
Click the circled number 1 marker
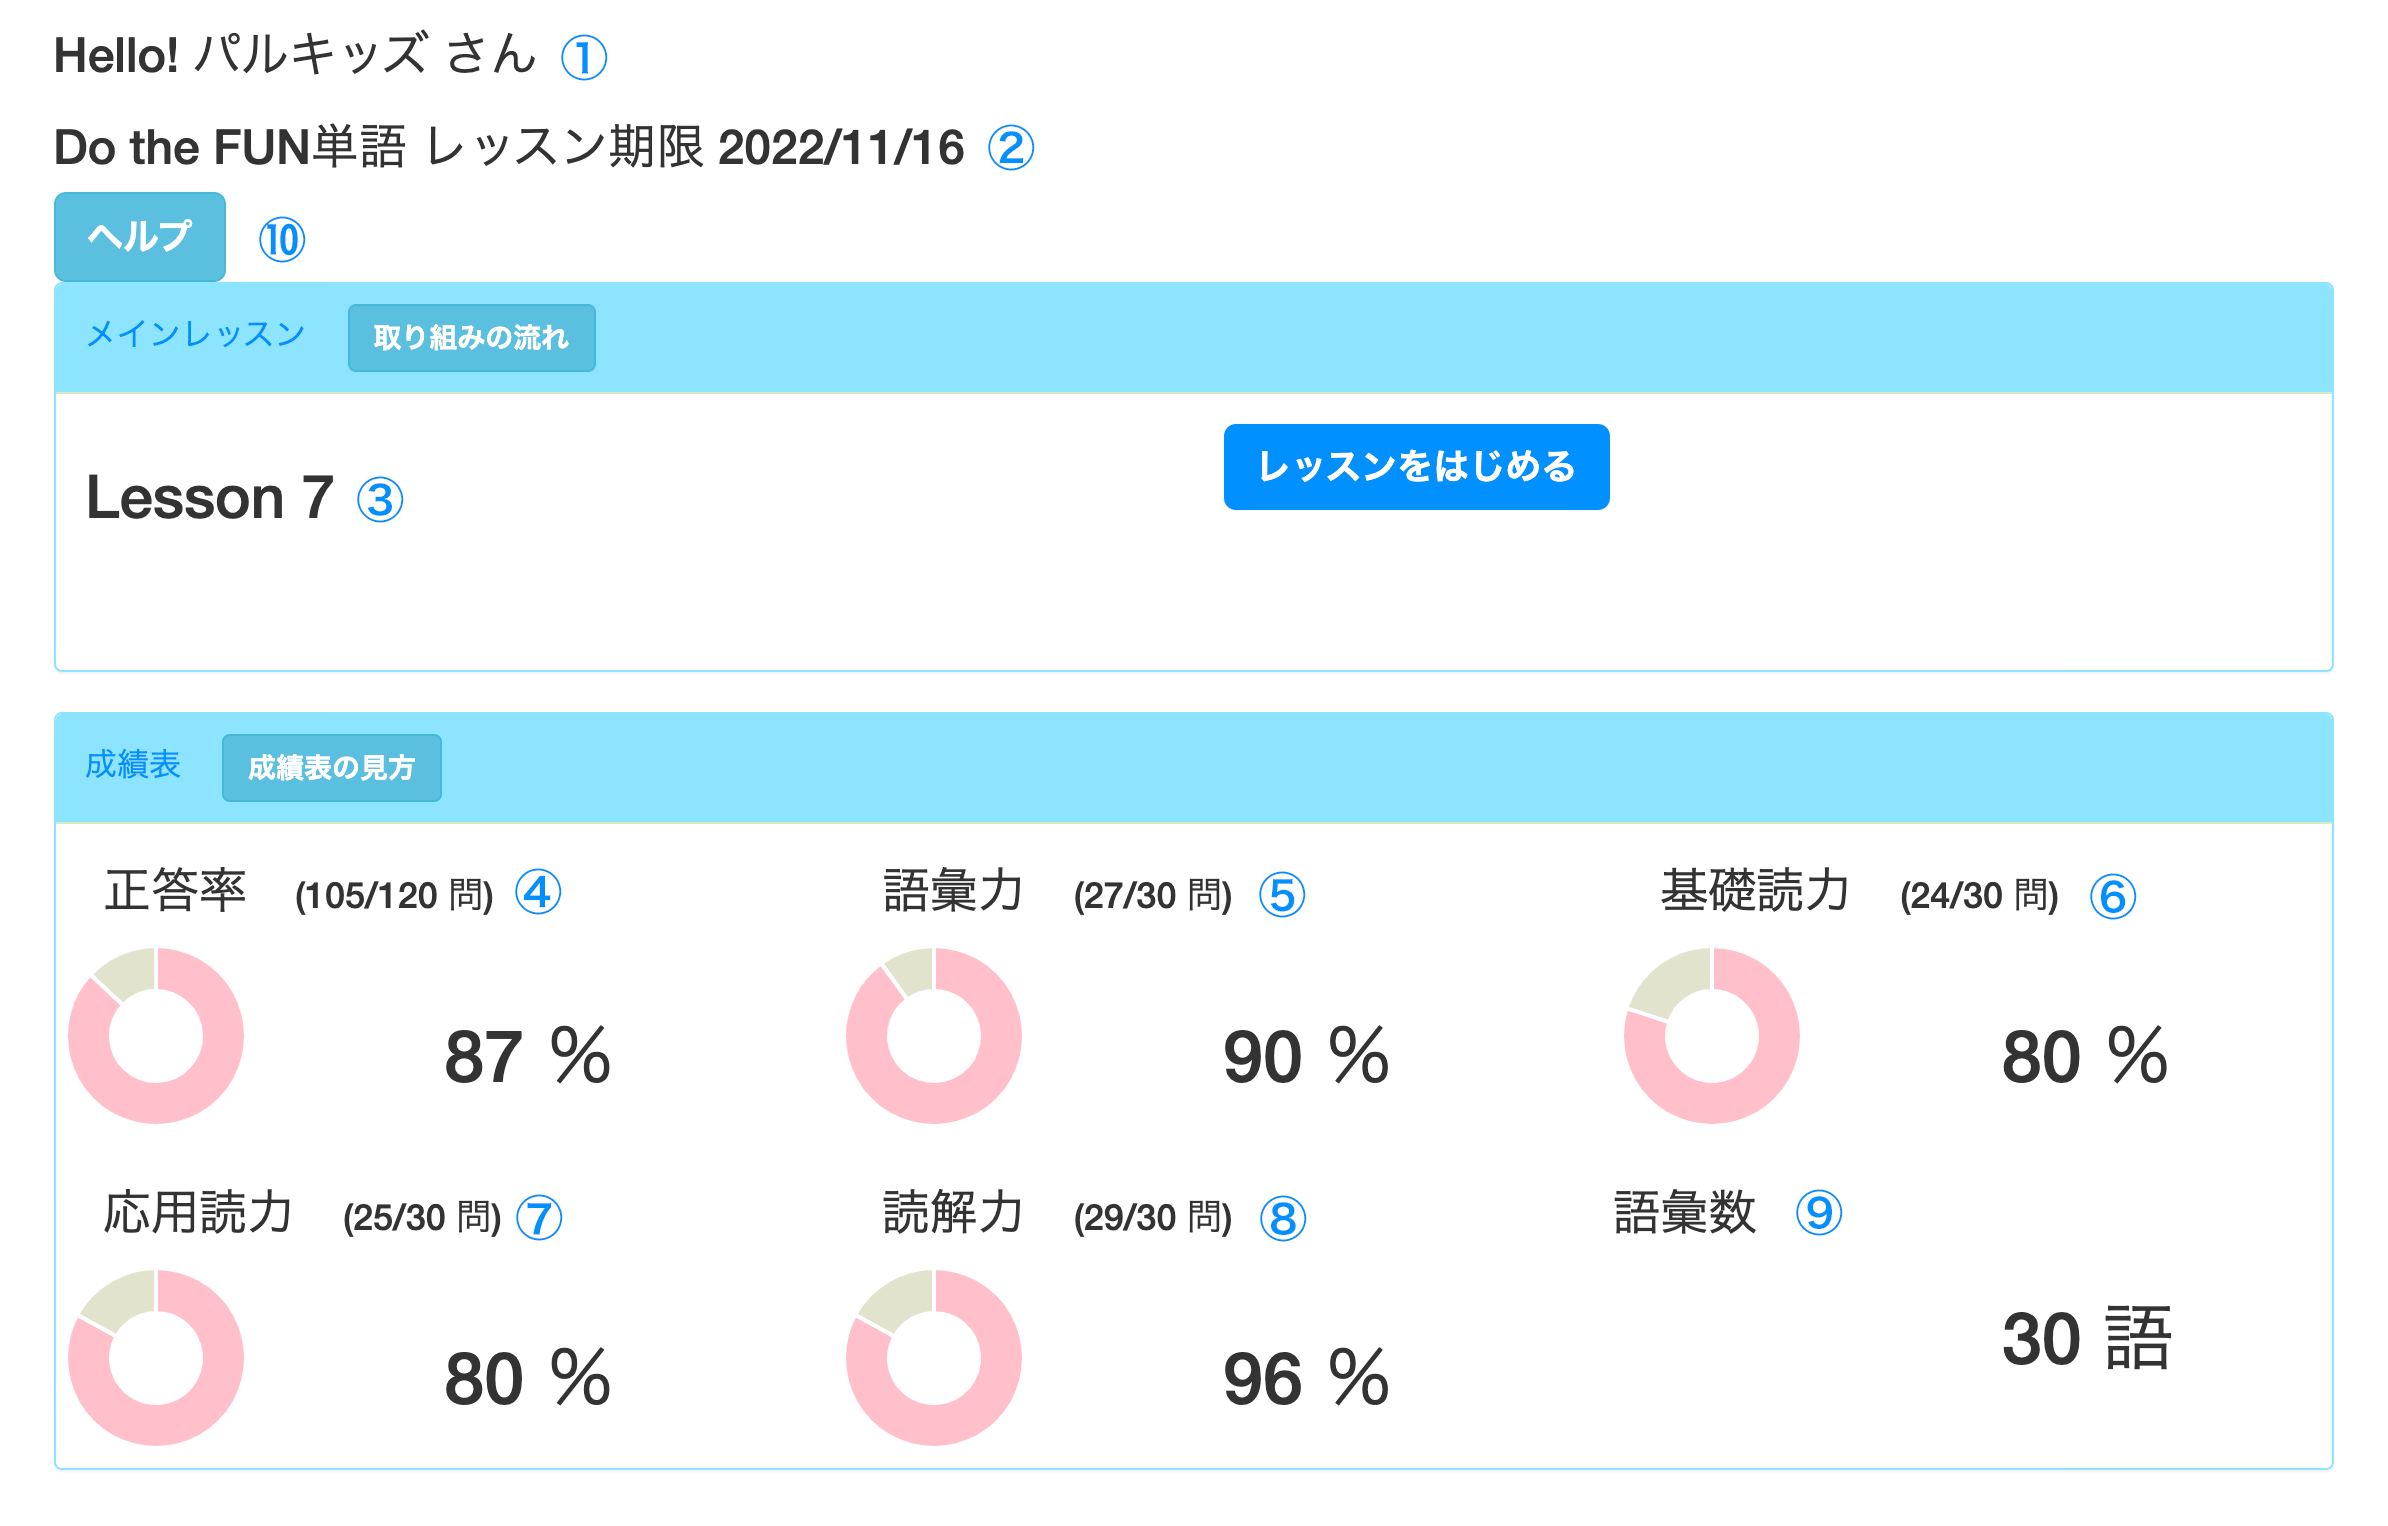coord(584,57)
